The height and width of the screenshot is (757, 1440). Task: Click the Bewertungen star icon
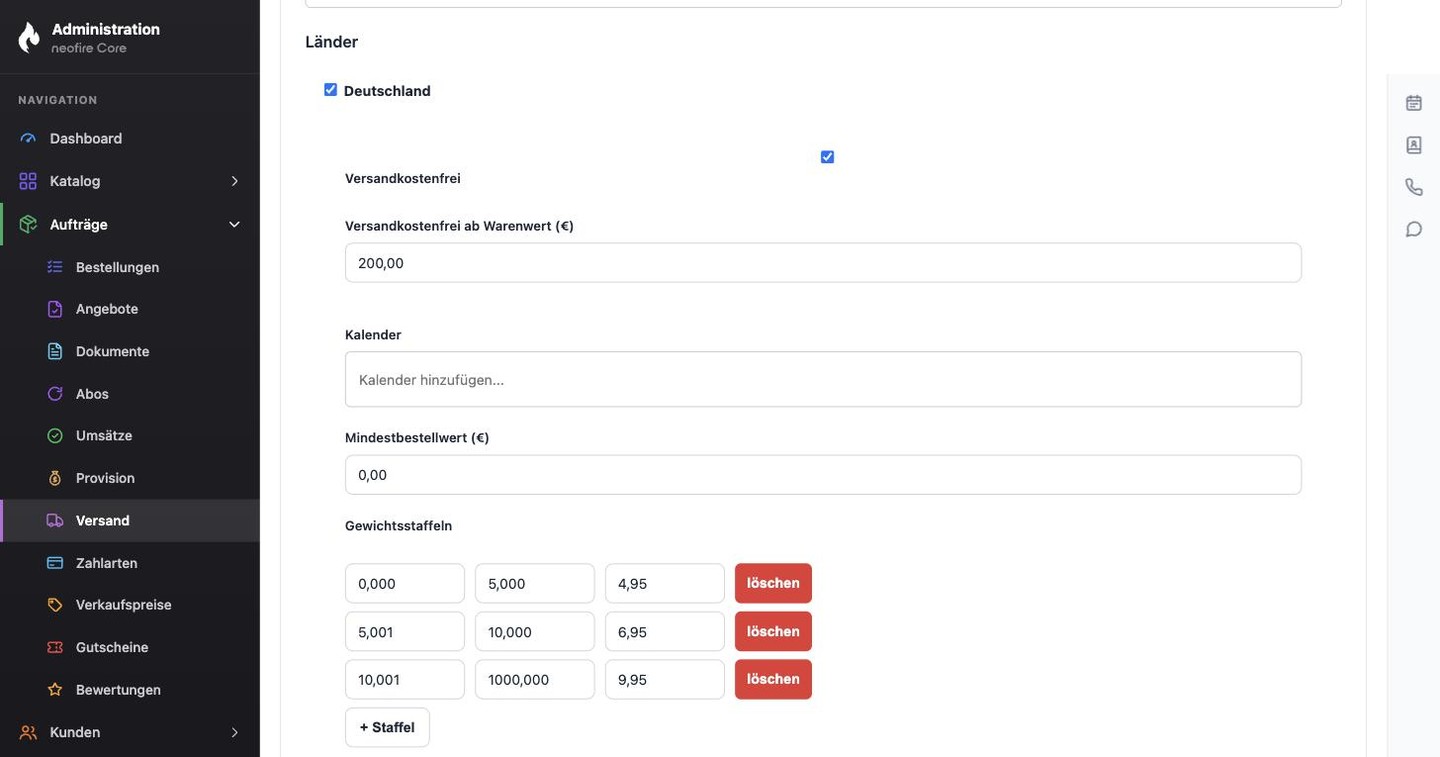55,690
